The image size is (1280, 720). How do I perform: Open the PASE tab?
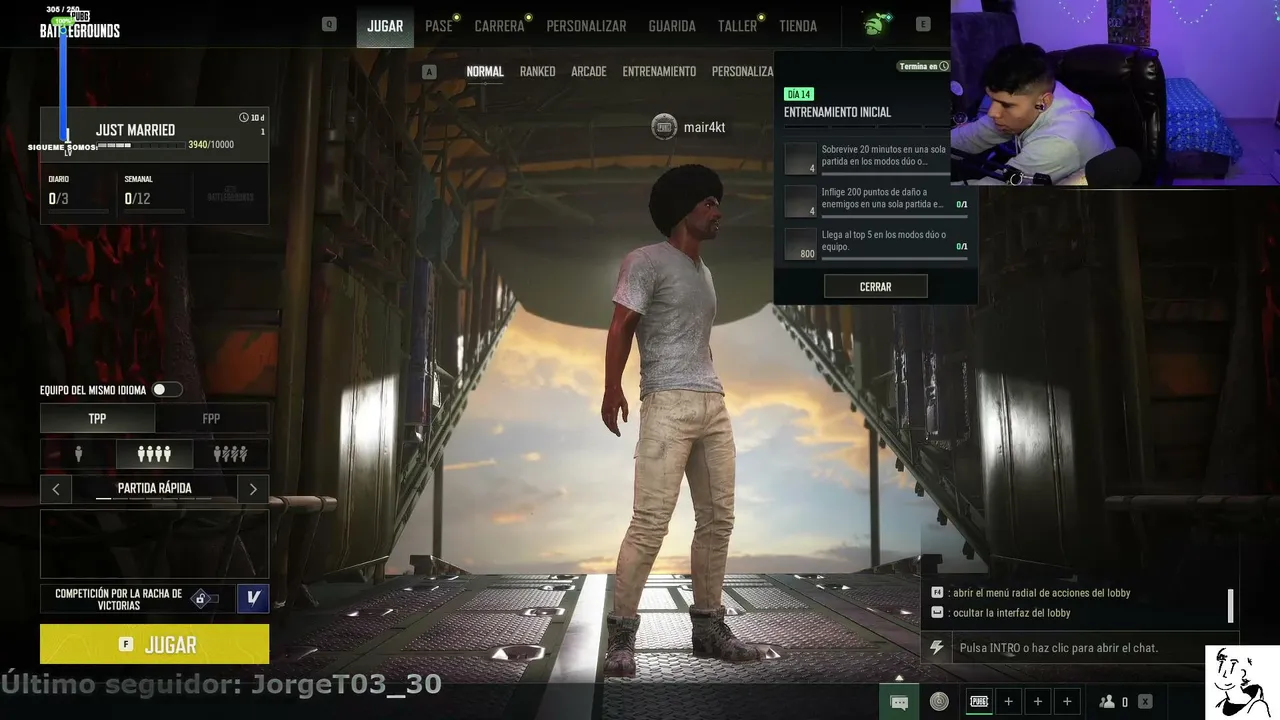click(439, 26)
